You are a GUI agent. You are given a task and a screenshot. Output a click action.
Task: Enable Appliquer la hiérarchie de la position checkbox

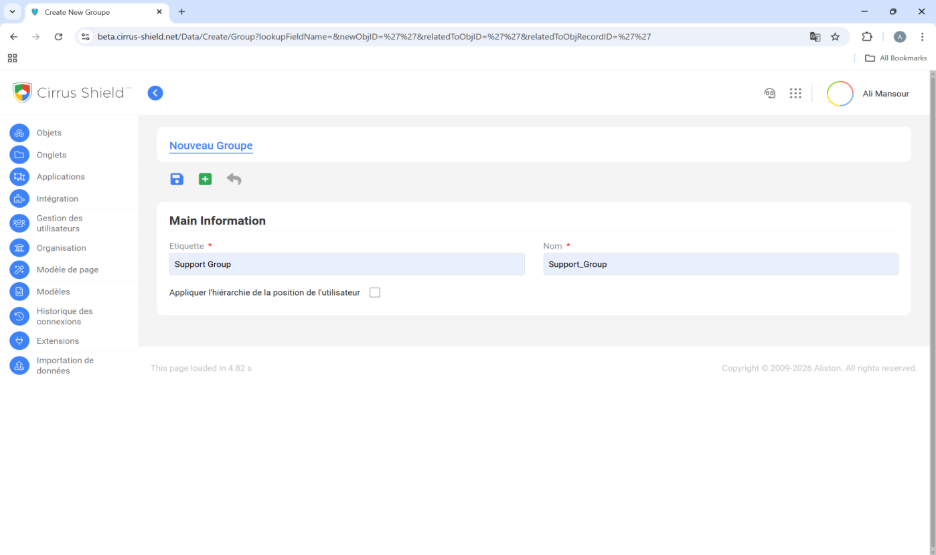tap(375, 293)
